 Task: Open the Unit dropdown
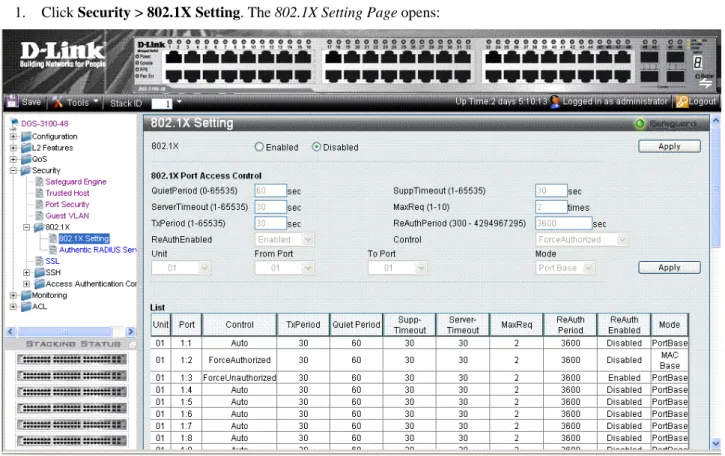181,268
